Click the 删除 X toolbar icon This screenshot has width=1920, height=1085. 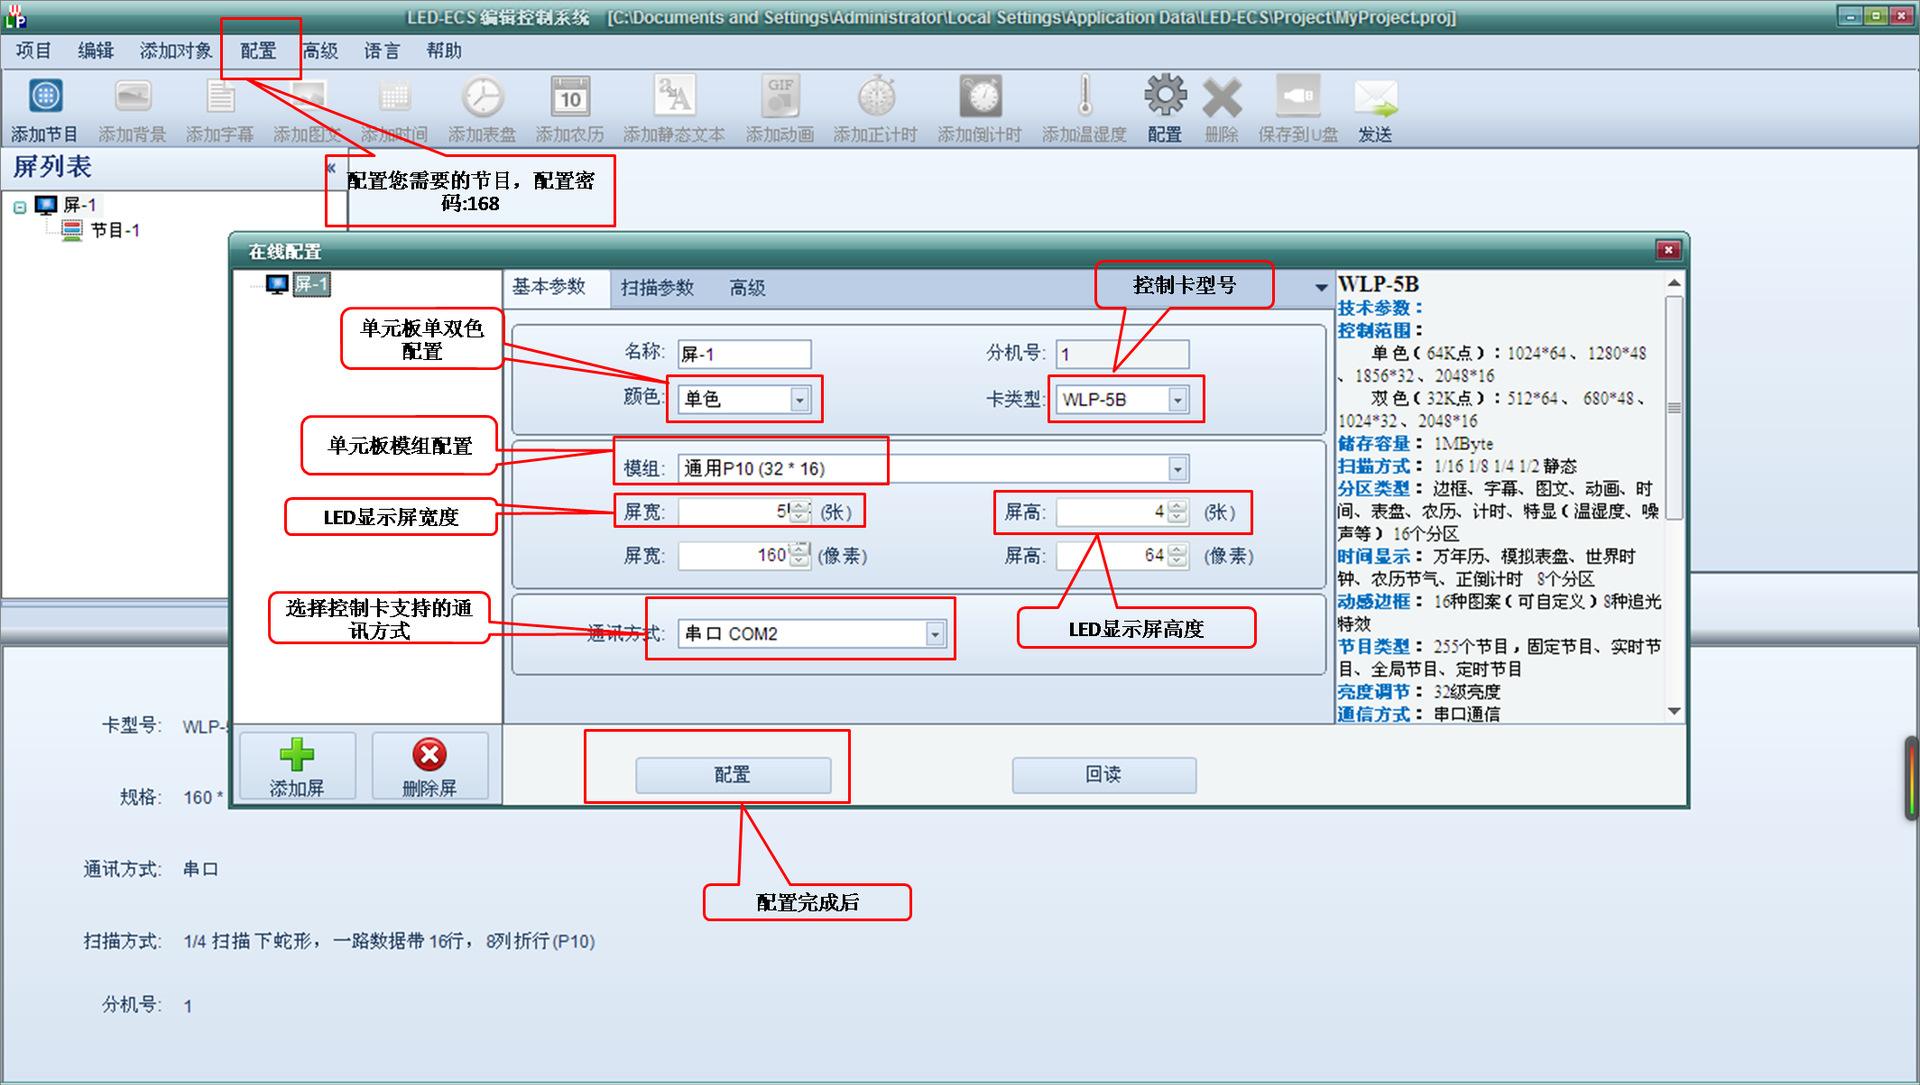click(1222, 99)
